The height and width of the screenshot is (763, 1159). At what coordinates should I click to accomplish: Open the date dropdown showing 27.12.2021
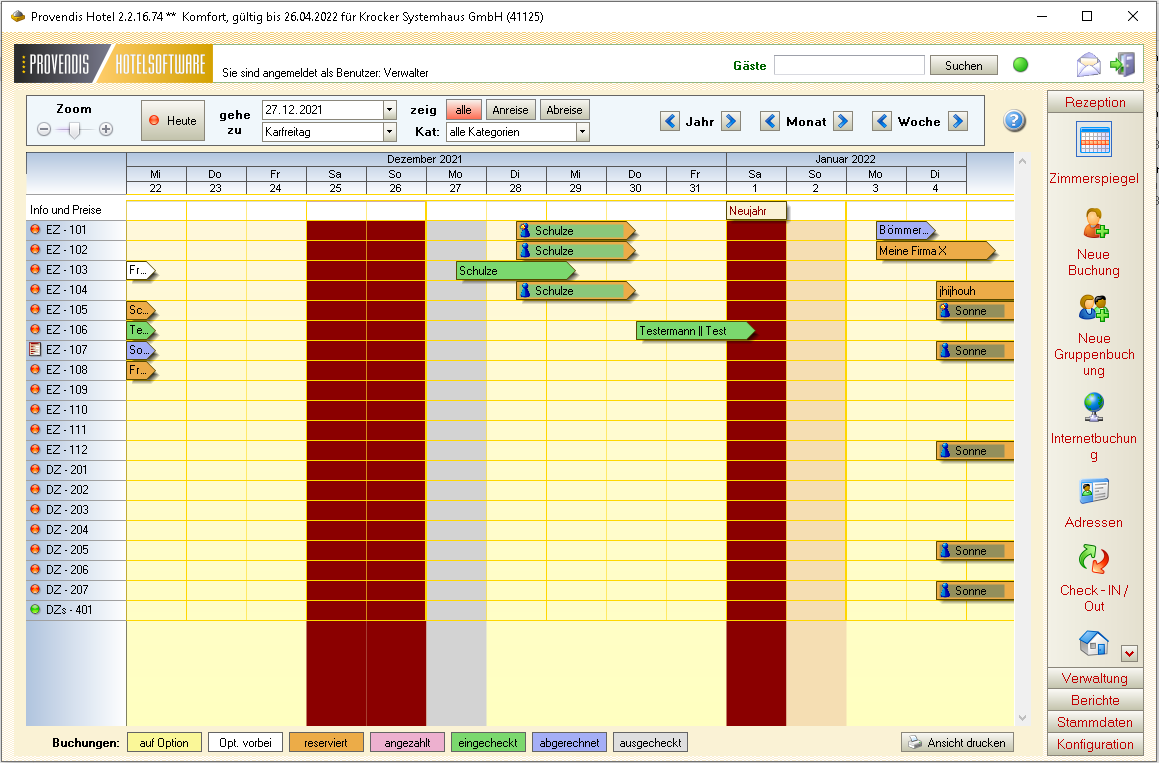(x=389, y=110)
